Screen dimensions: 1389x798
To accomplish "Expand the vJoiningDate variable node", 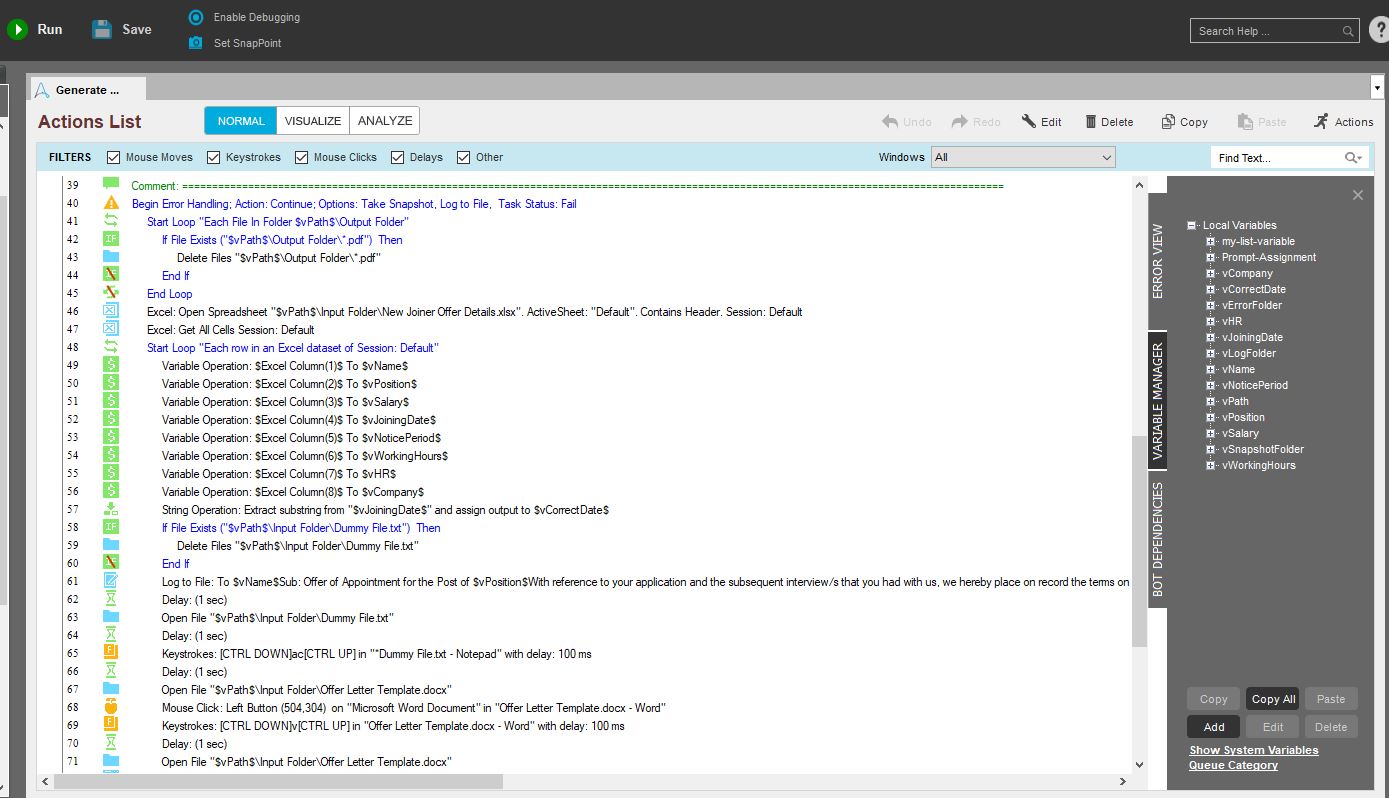I will tap(1210, 337).
